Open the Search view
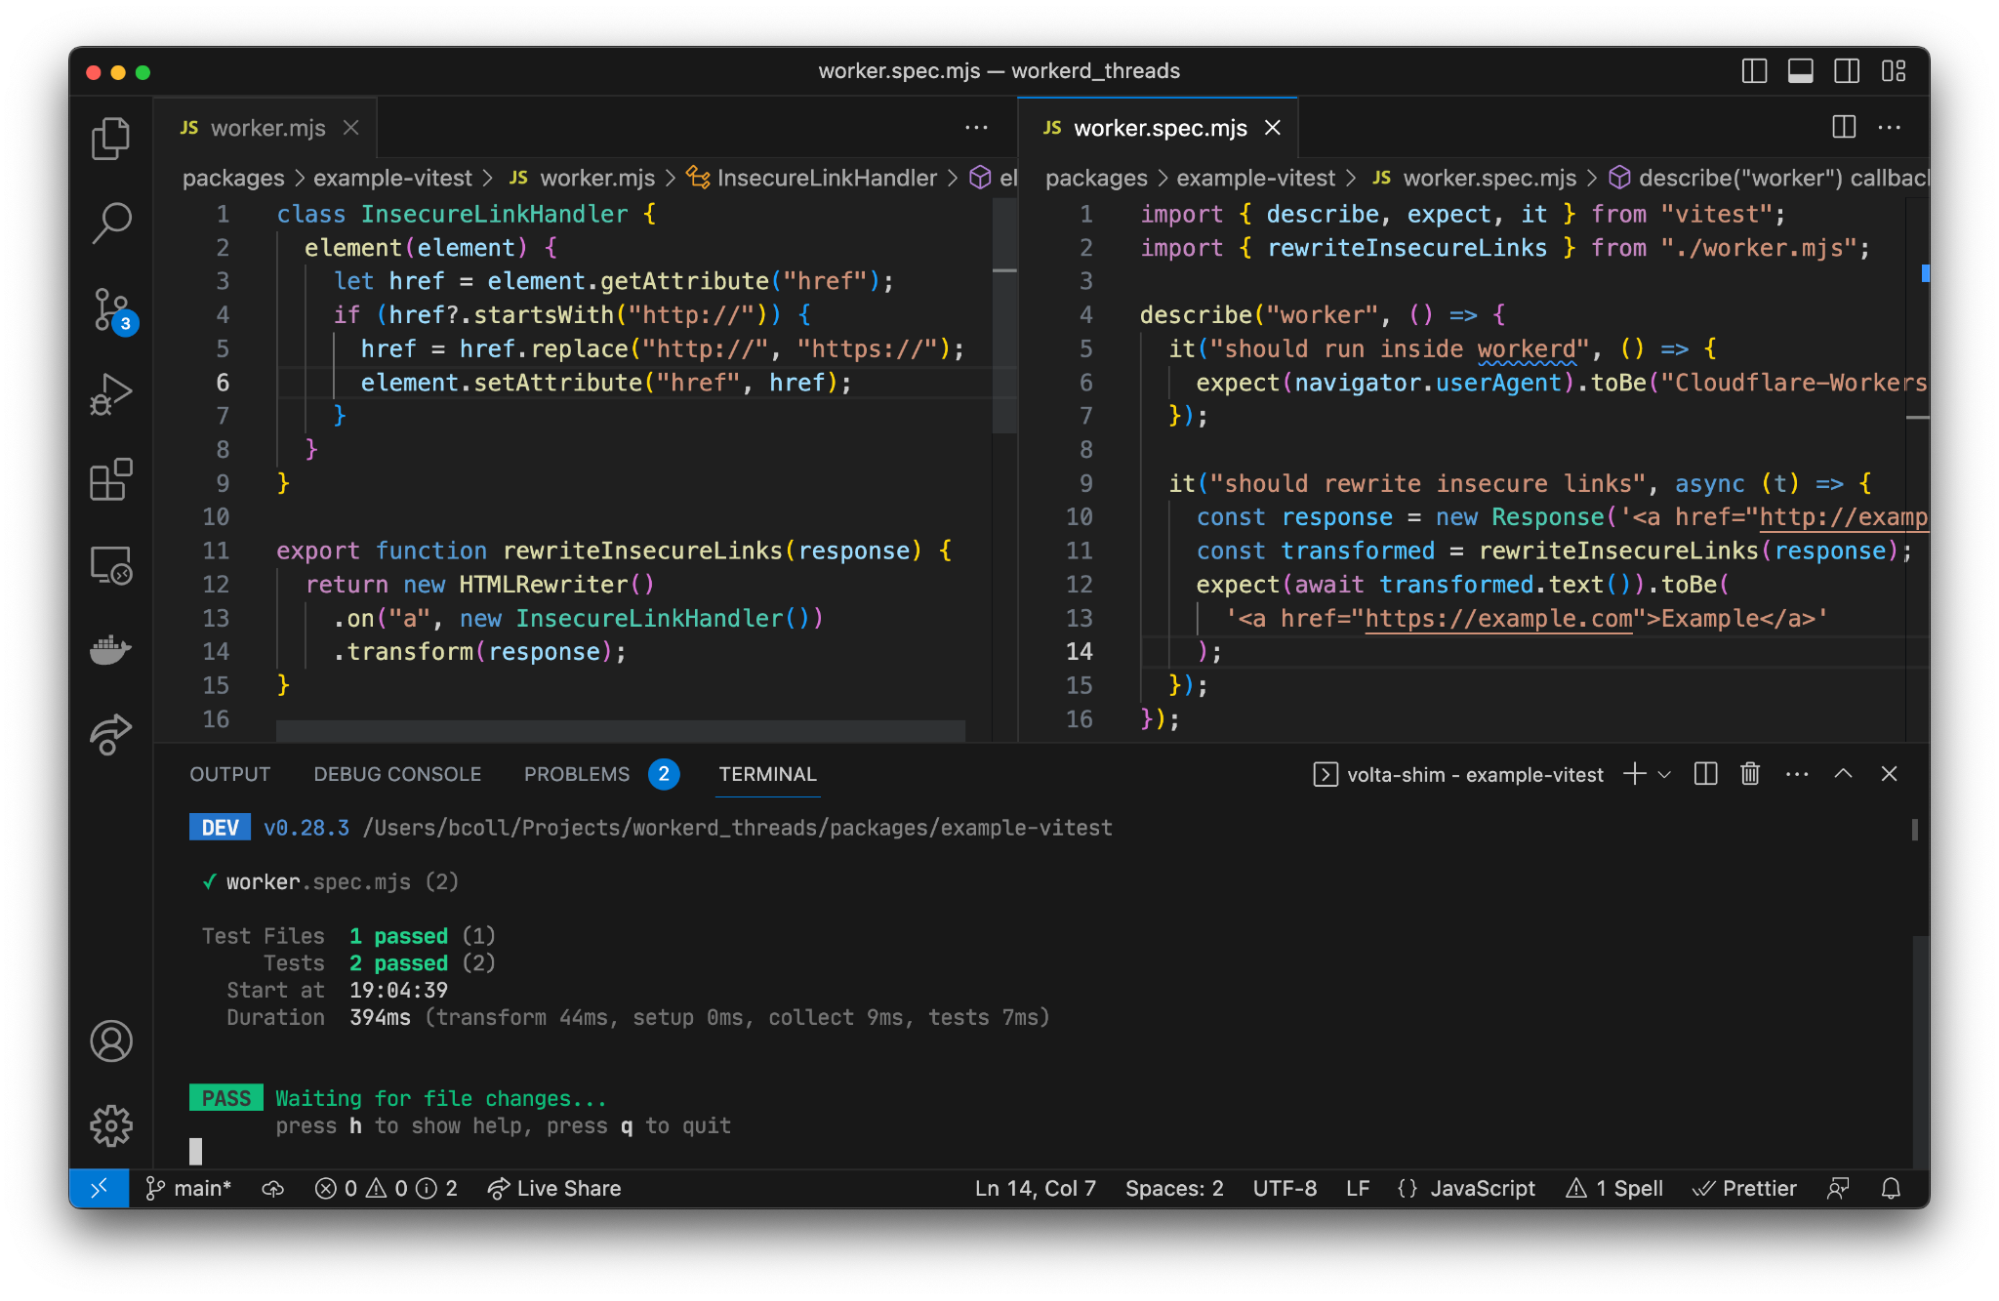Screen dimensions: 1999x1301 pyautogui.click(x=110, y=223)
